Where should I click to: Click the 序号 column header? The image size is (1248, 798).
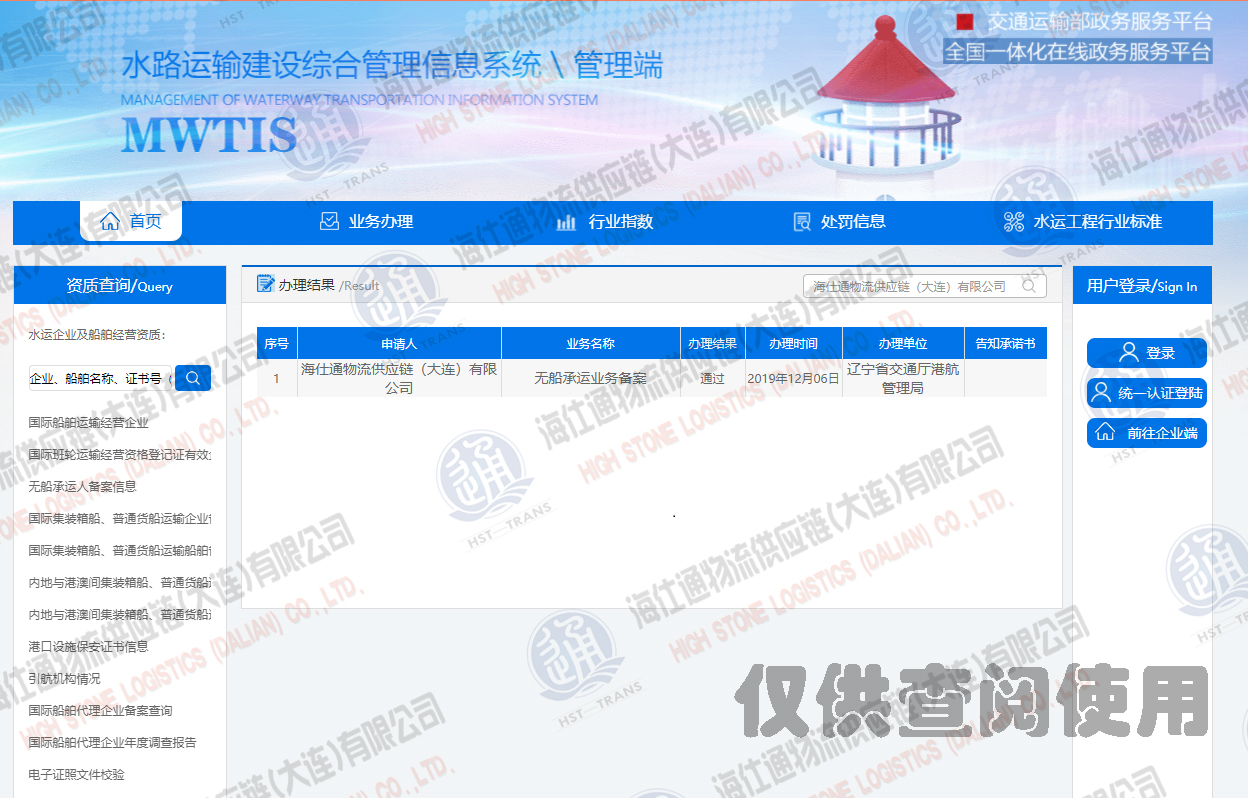277,343
